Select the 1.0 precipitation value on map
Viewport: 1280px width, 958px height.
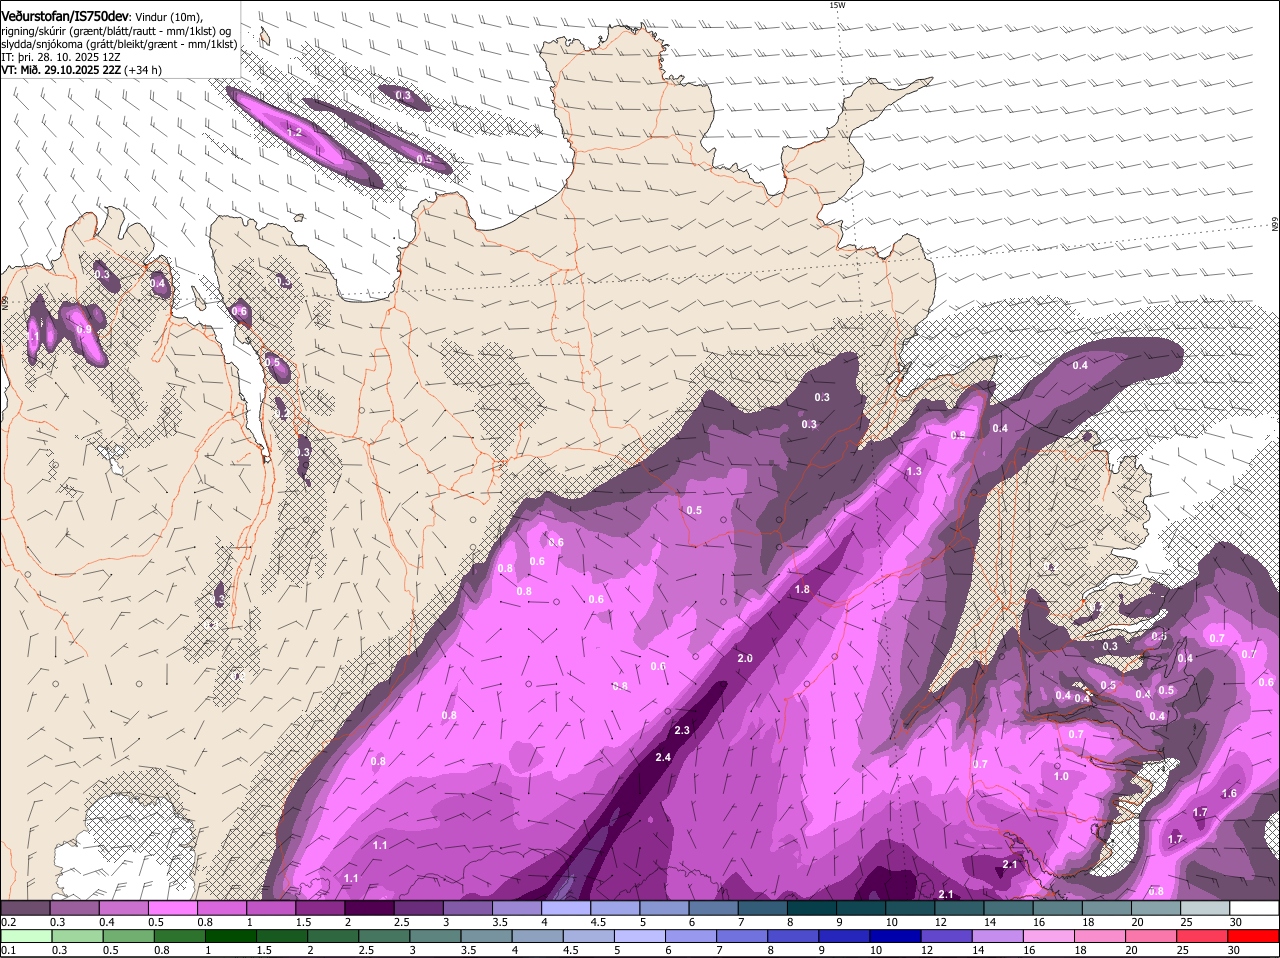[x=1061, y=776]
